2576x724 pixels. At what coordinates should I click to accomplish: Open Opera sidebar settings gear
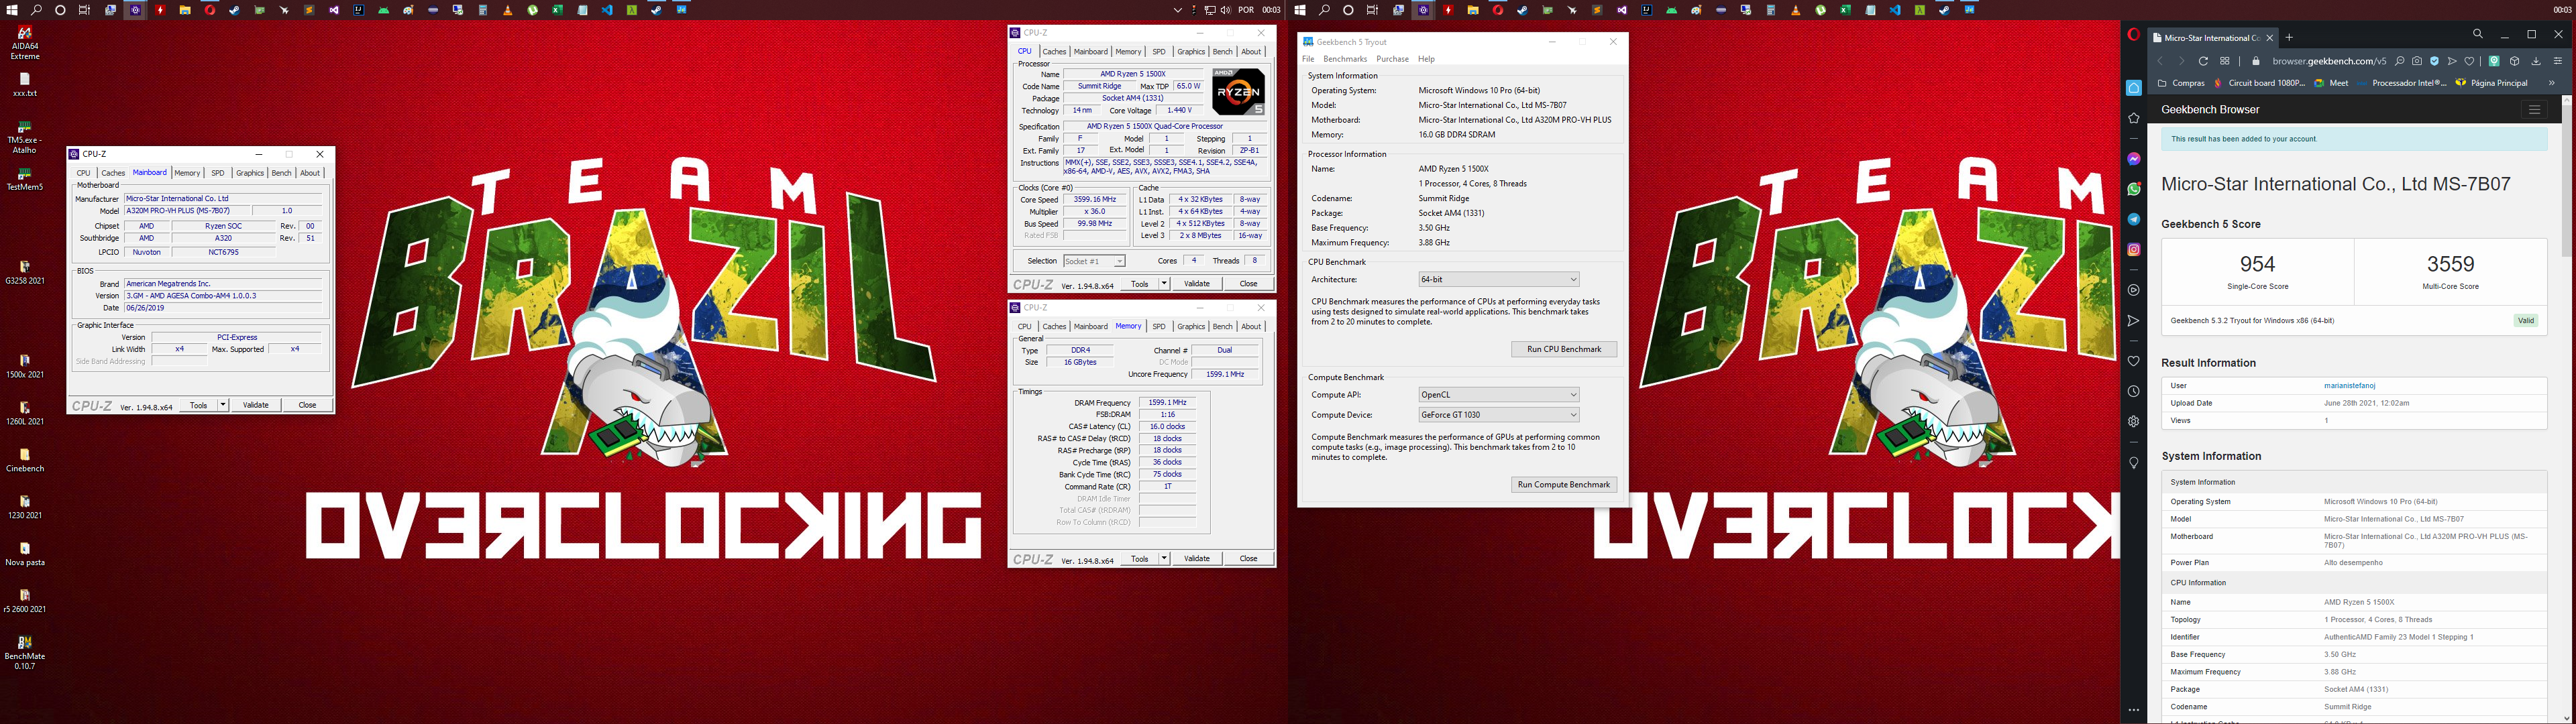2133,422
